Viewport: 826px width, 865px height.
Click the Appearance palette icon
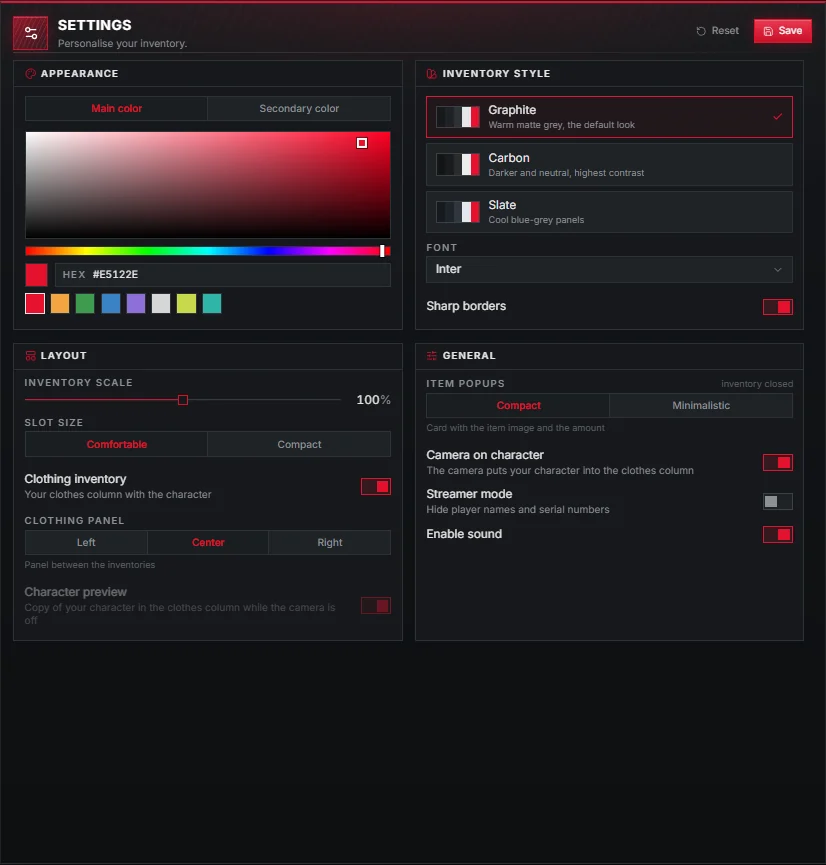(30, 73)
